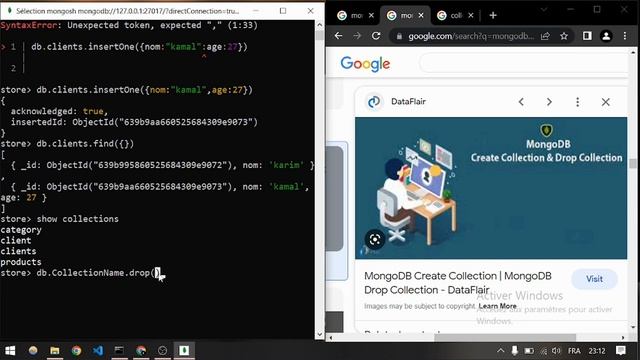
Task: Show hidden system tray icons
Action: (x=500, y=351)
